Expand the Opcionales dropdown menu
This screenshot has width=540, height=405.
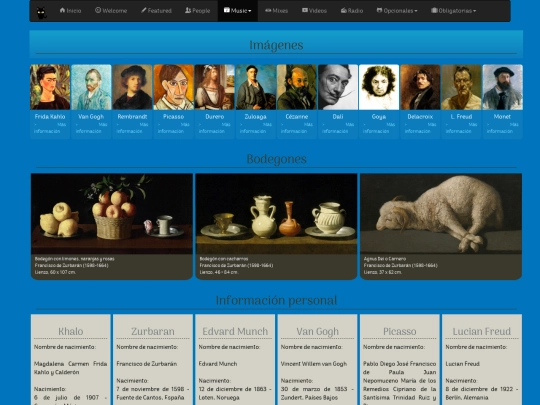397,11
